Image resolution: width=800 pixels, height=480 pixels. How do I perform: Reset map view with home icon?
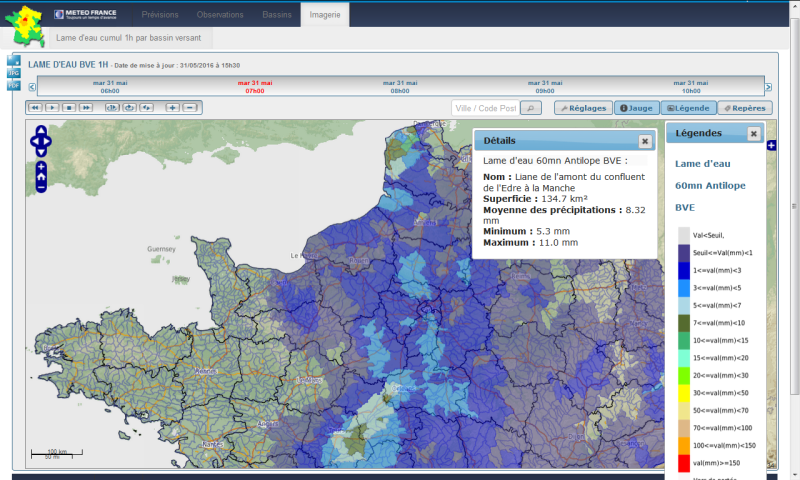point(41,177)
